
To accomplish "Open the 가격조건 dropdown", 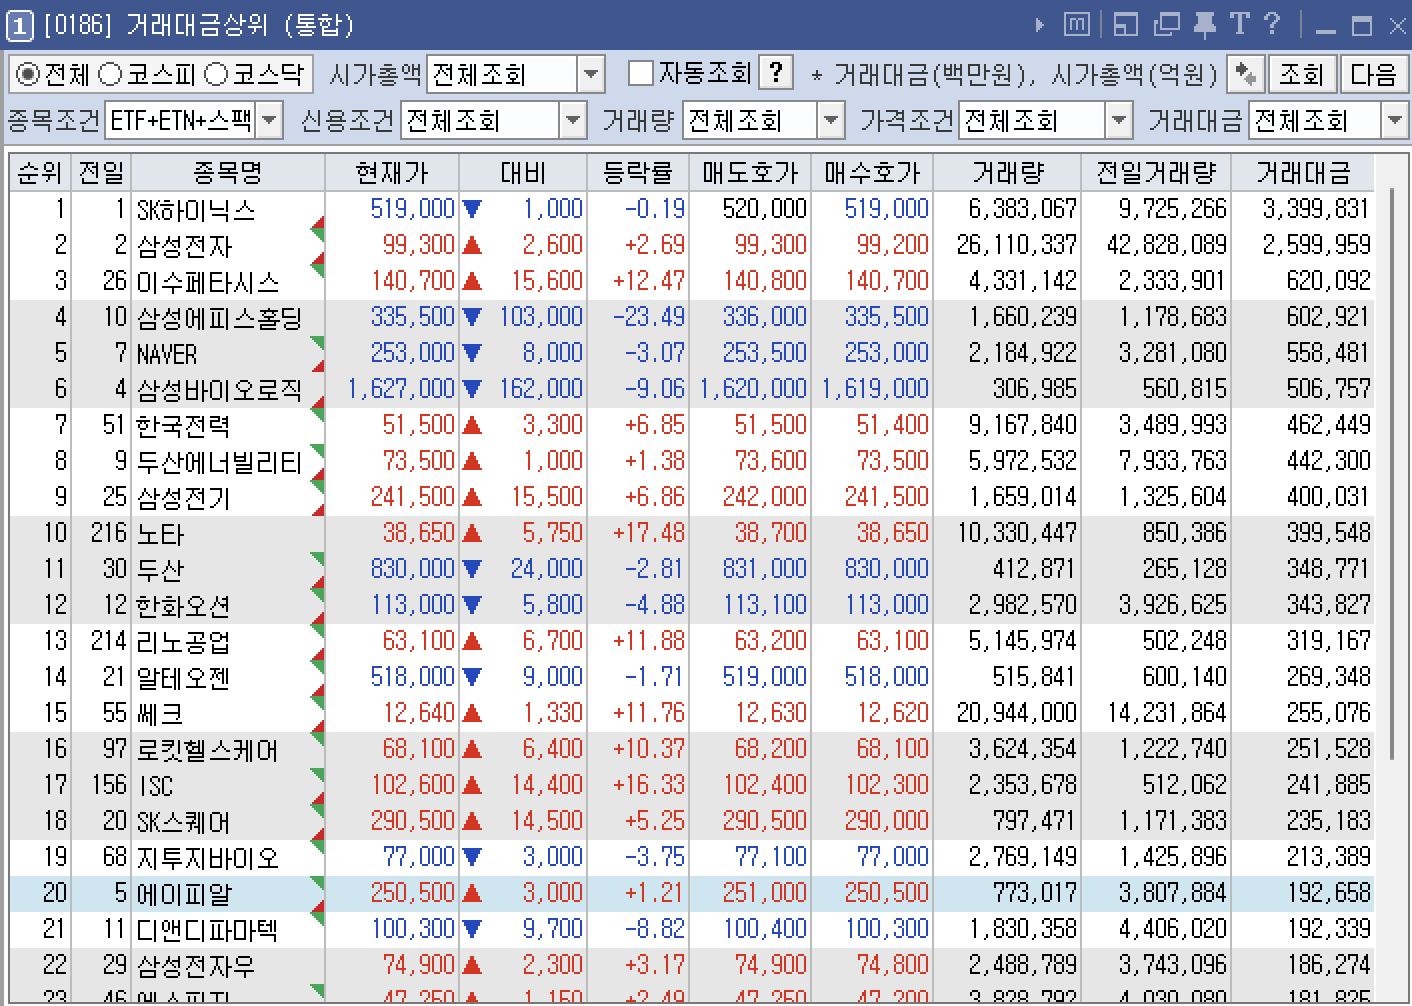I will 1119,121.
